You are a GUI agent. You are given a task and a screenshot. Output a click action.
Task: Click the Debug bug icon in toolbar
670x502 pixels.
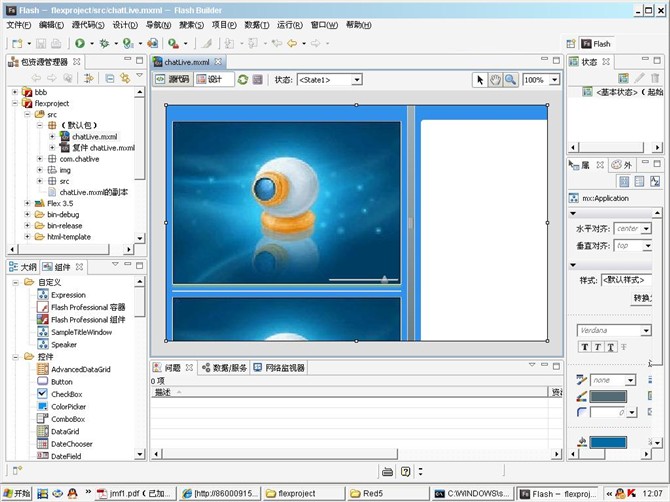103,44
